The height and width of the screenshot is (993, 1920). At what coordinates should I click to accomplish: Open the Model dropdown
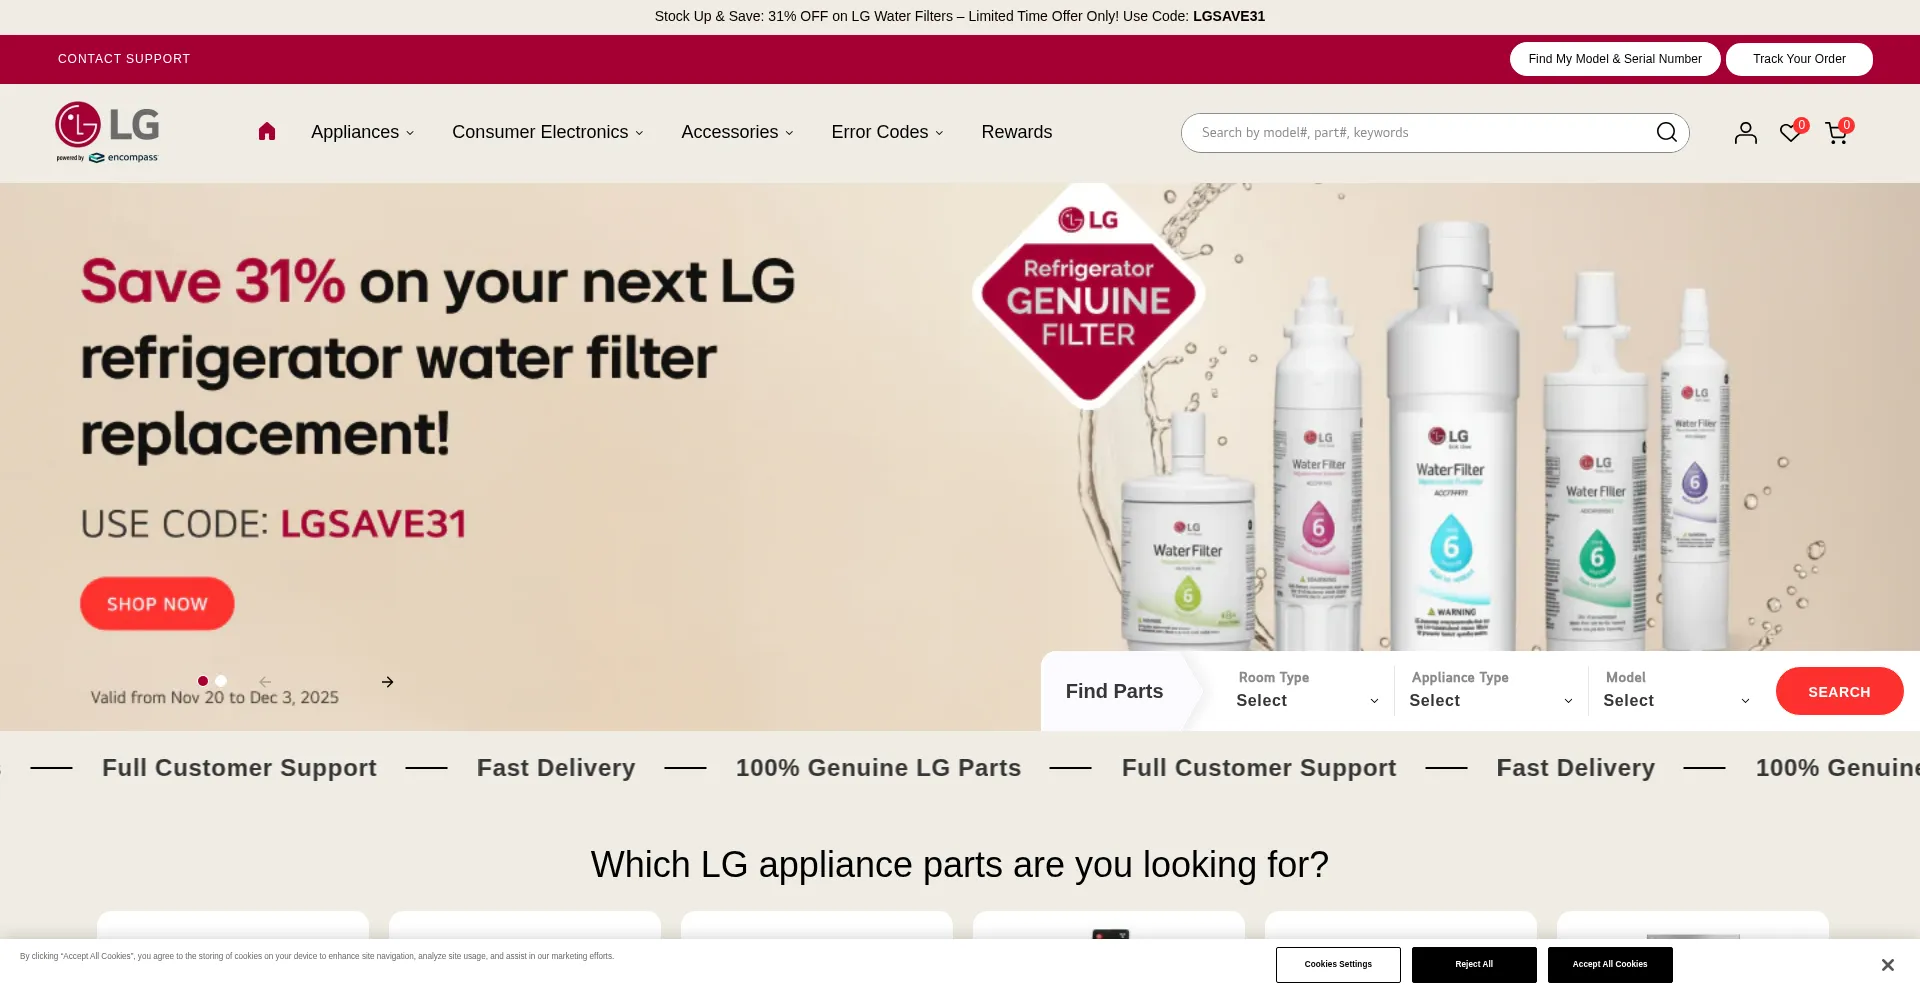pyautogui.click(x=1676, y=691)
